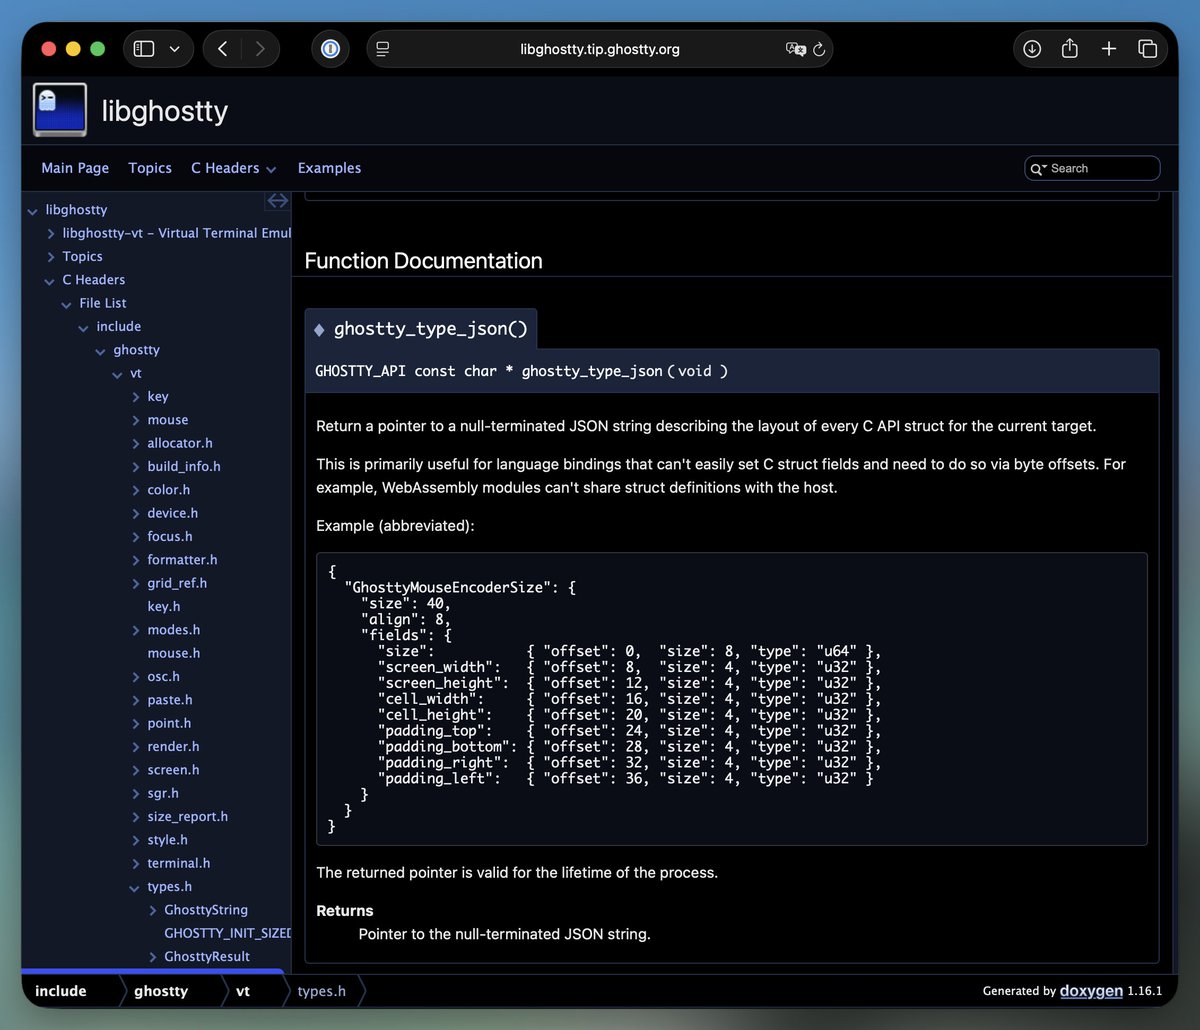Open key.h tree entry

[164, 606]
